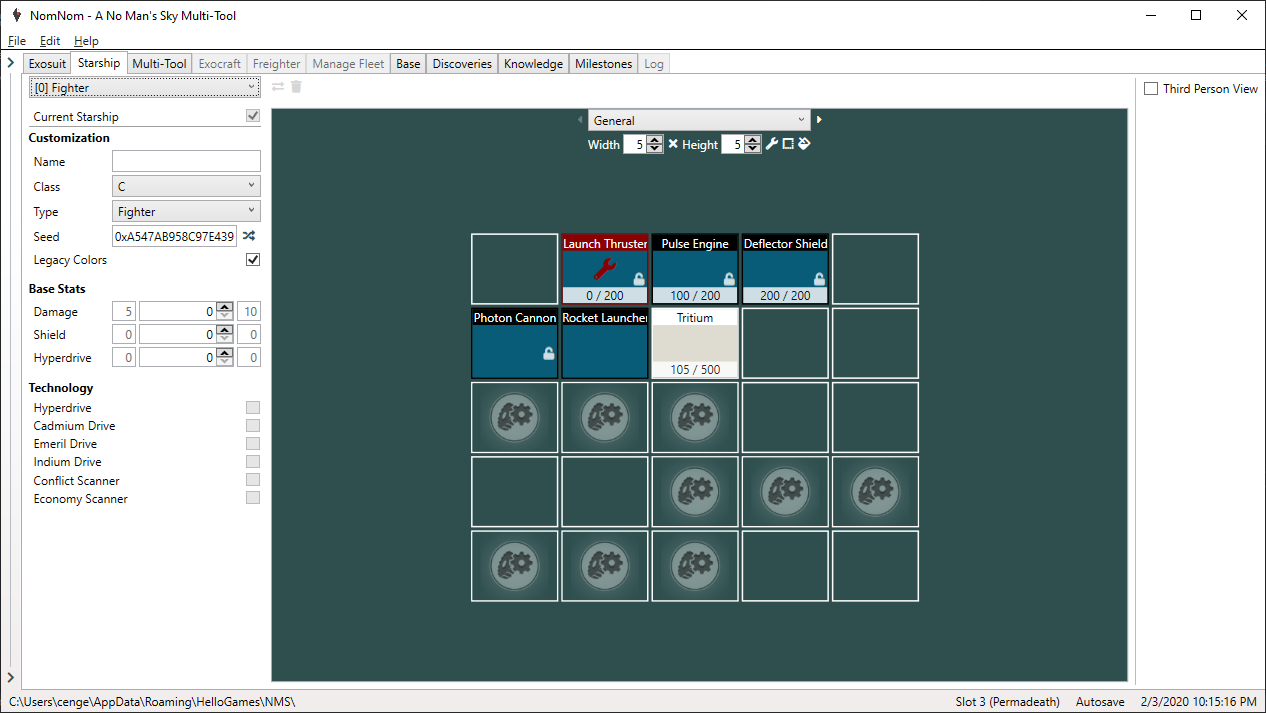This screenshot has height=713, width=1266.
Task: Click the lock icon on Pulse Engine slot
Action: tap(728, 279)
